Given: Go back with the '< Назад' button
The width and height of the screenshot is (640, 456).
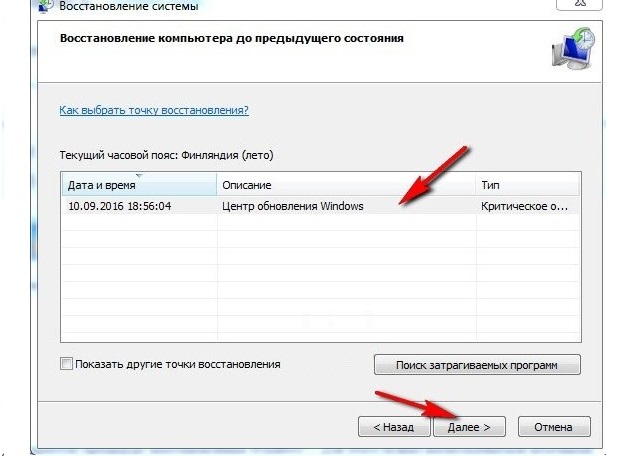Looking at the screenshot, I should [394, 427].
